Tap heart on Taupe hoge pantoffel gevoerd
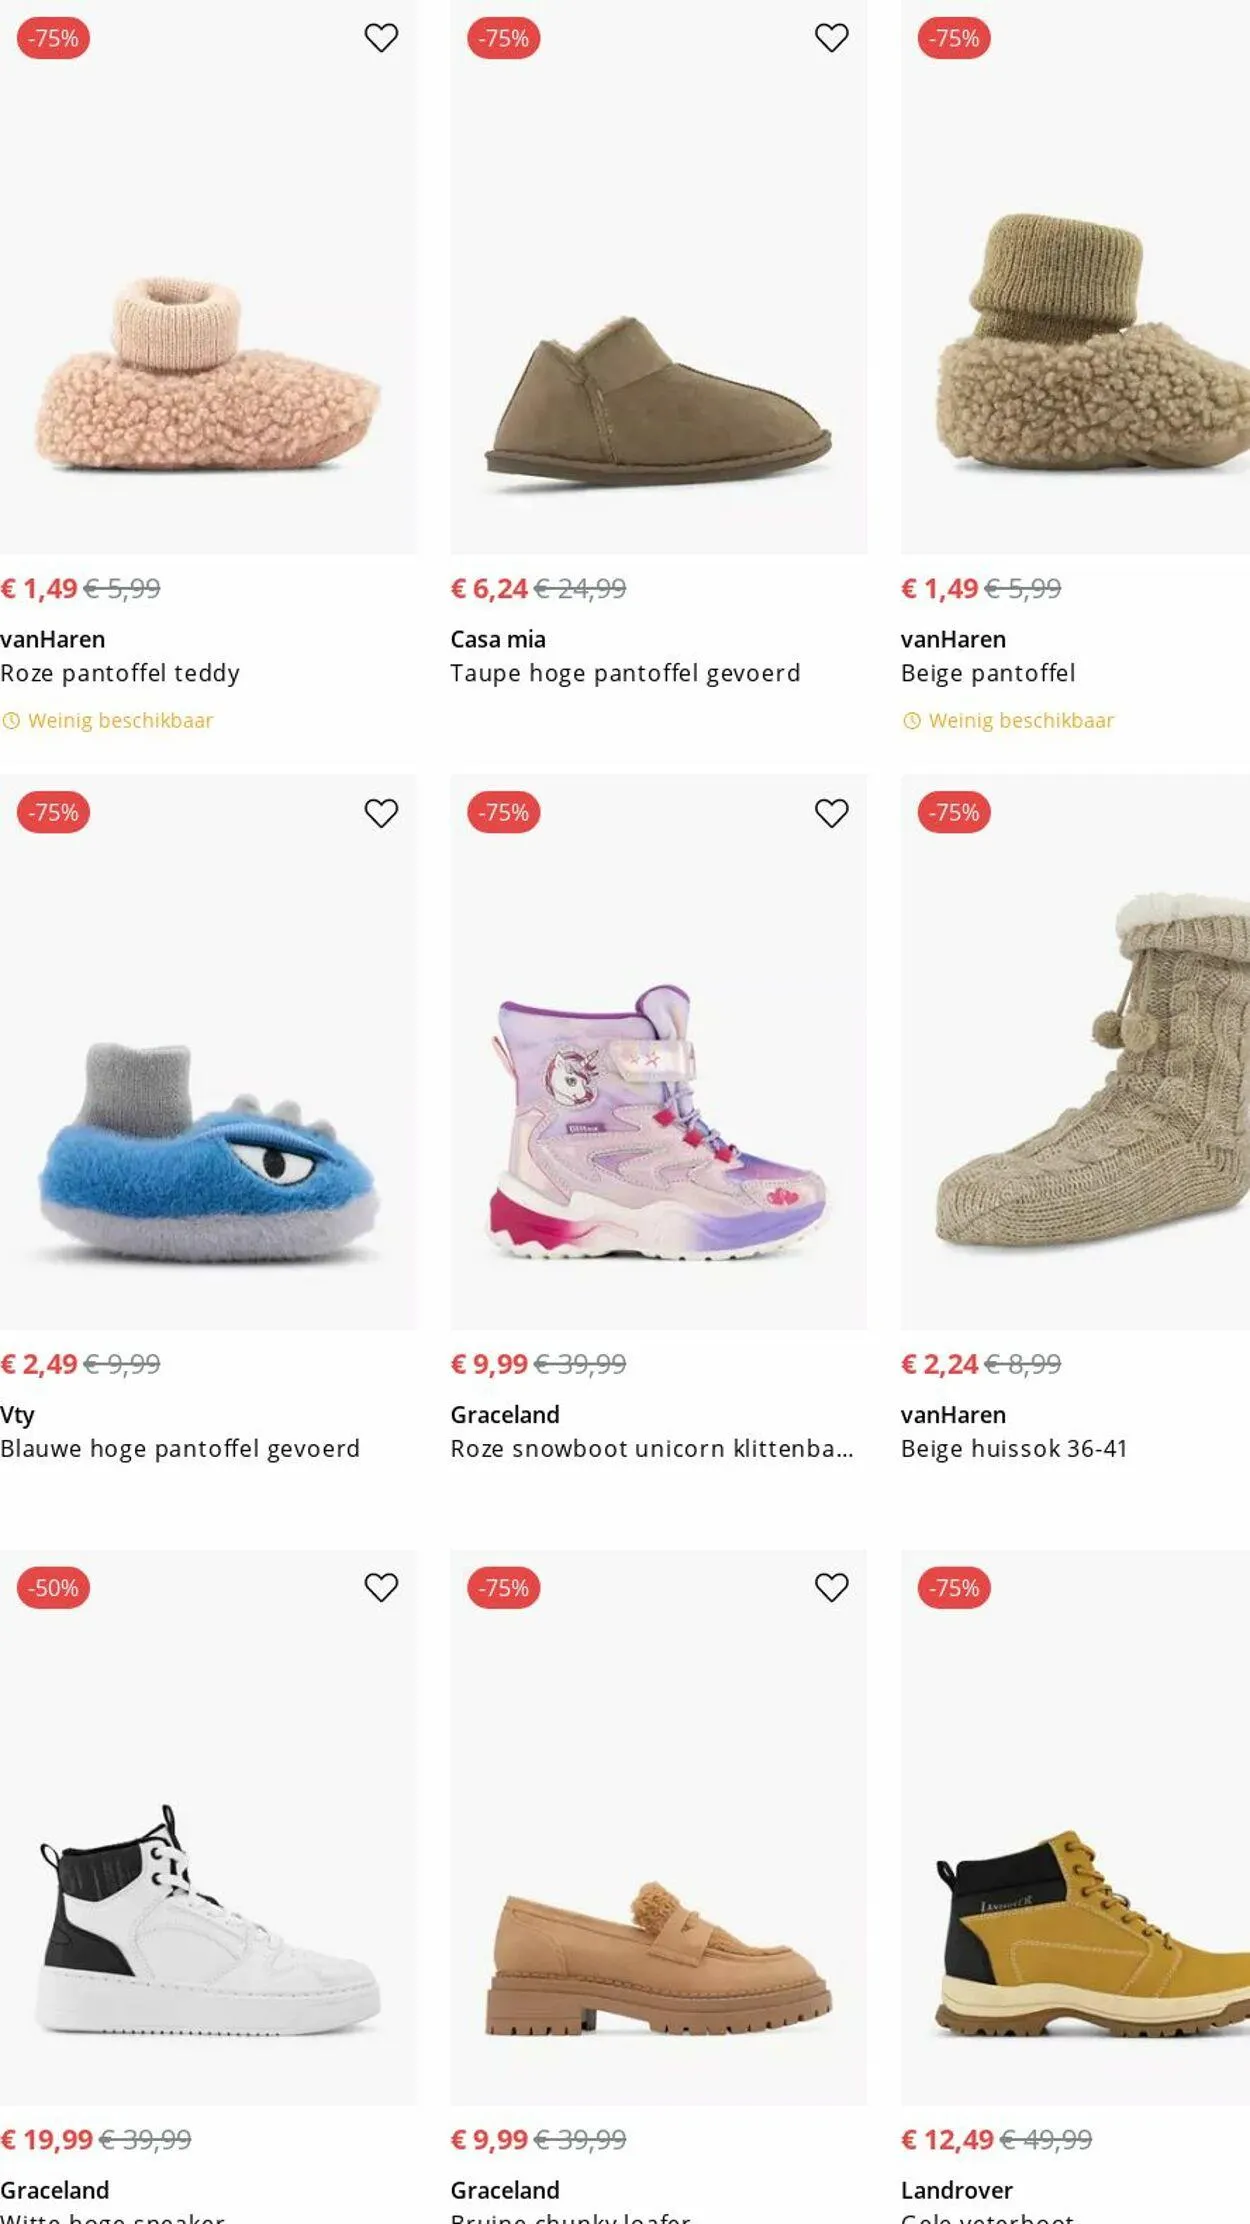1250x2224 pixels. tap(831, 38)
